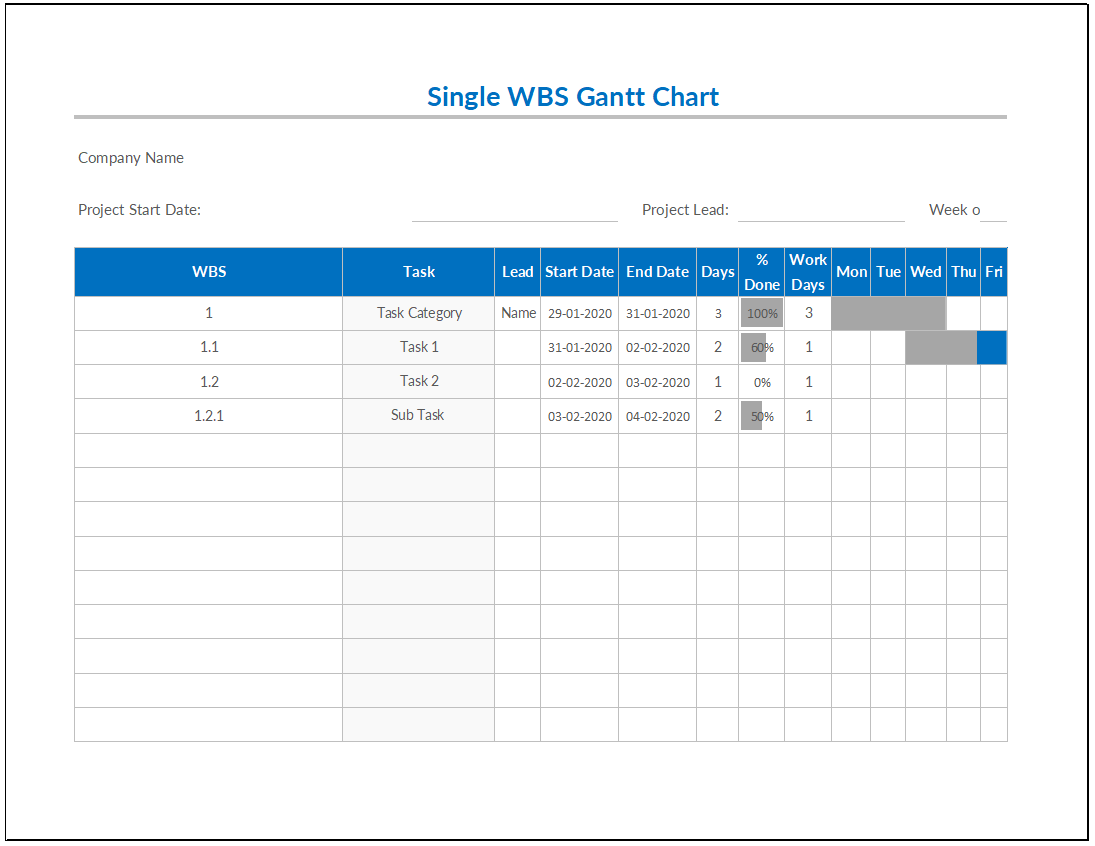Select start date 29-01-2020 cell

tap(580, 314)
